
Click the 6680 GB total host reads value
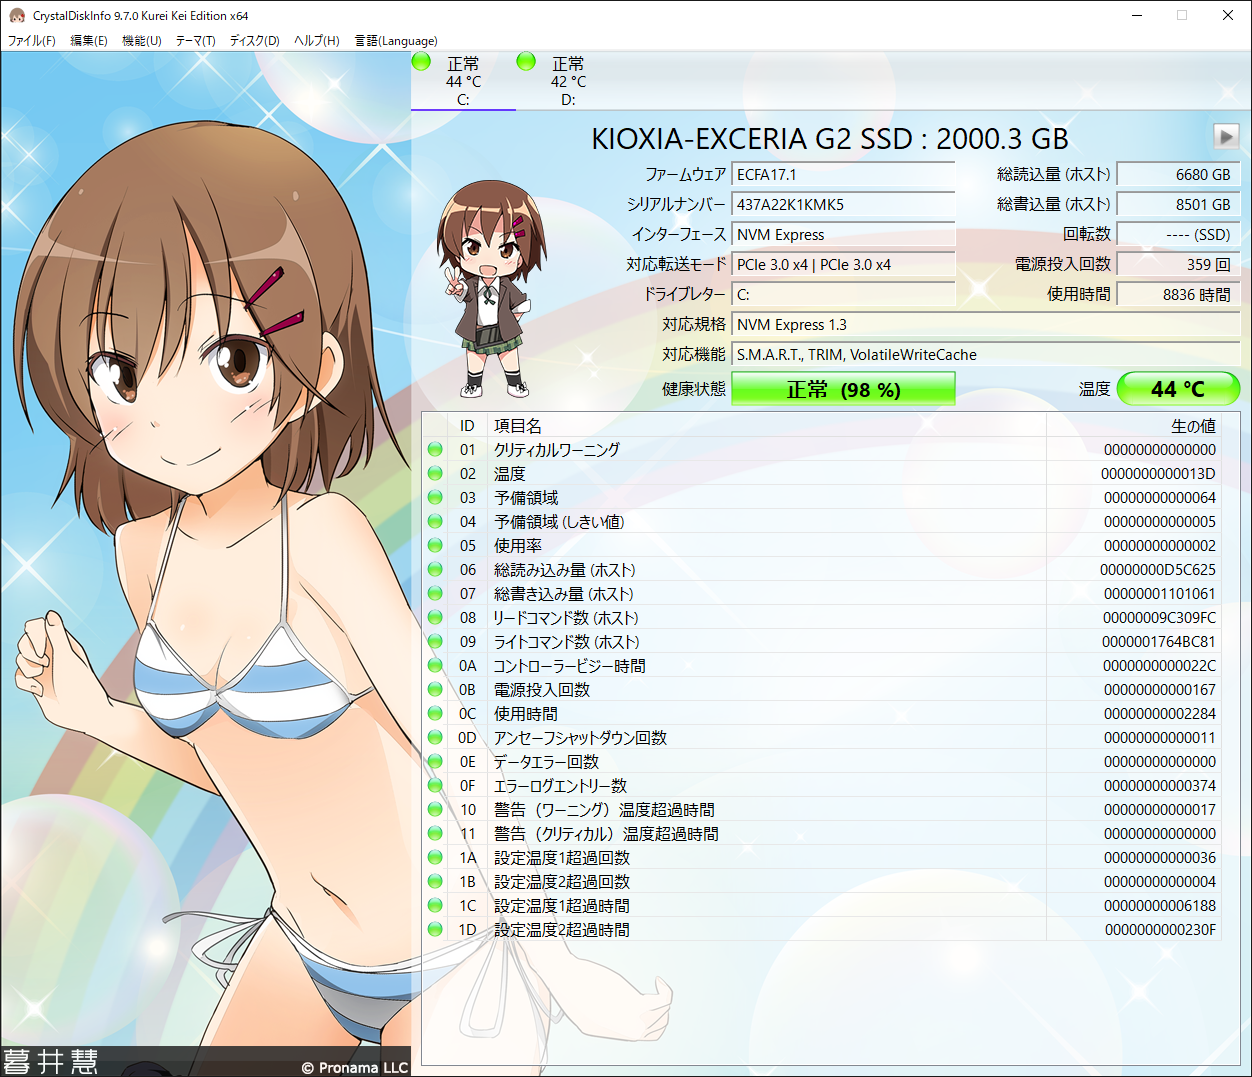(x=1178, y=175)
